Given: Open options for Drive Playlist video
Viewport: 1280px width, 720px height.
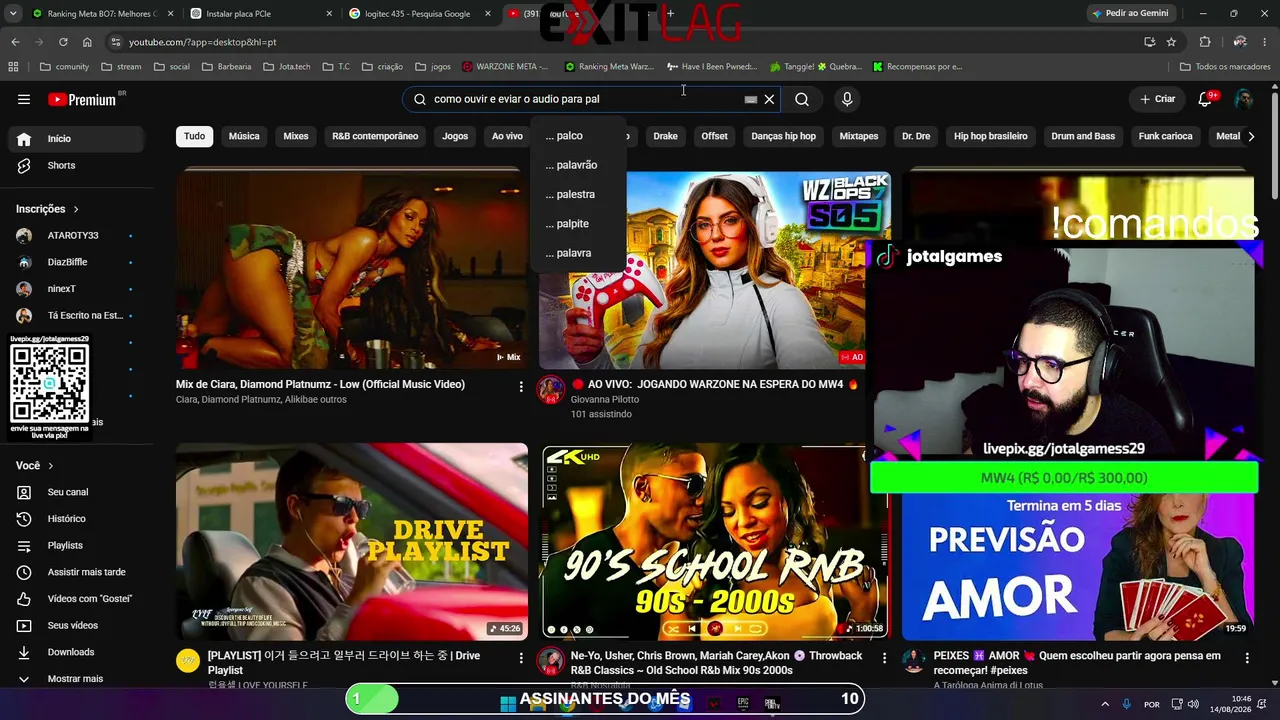Looking at the screenshot, I should 521,658.
